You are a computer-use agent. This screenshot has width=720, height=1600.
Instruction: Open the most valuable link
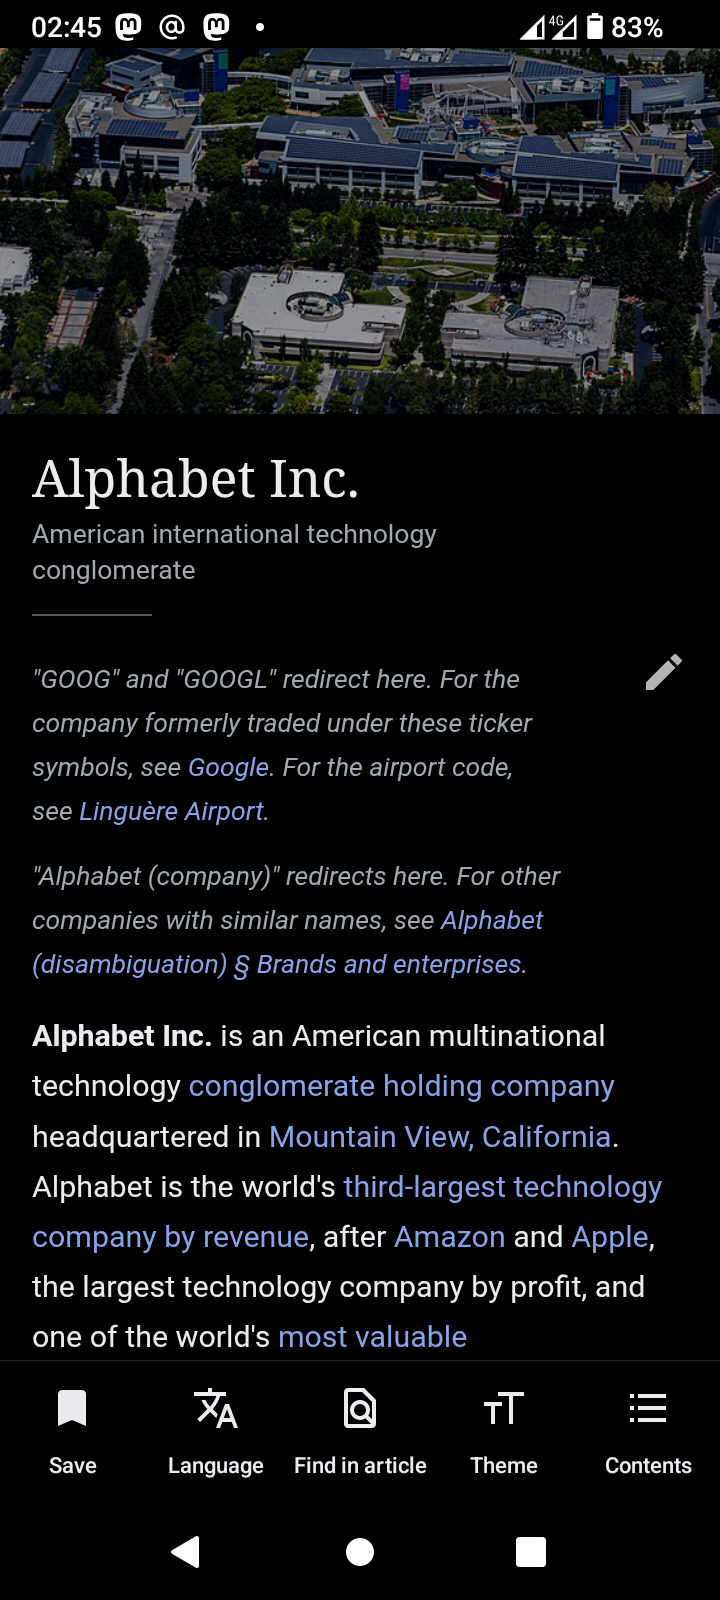pyautogui.click(x=372, y=1337)
